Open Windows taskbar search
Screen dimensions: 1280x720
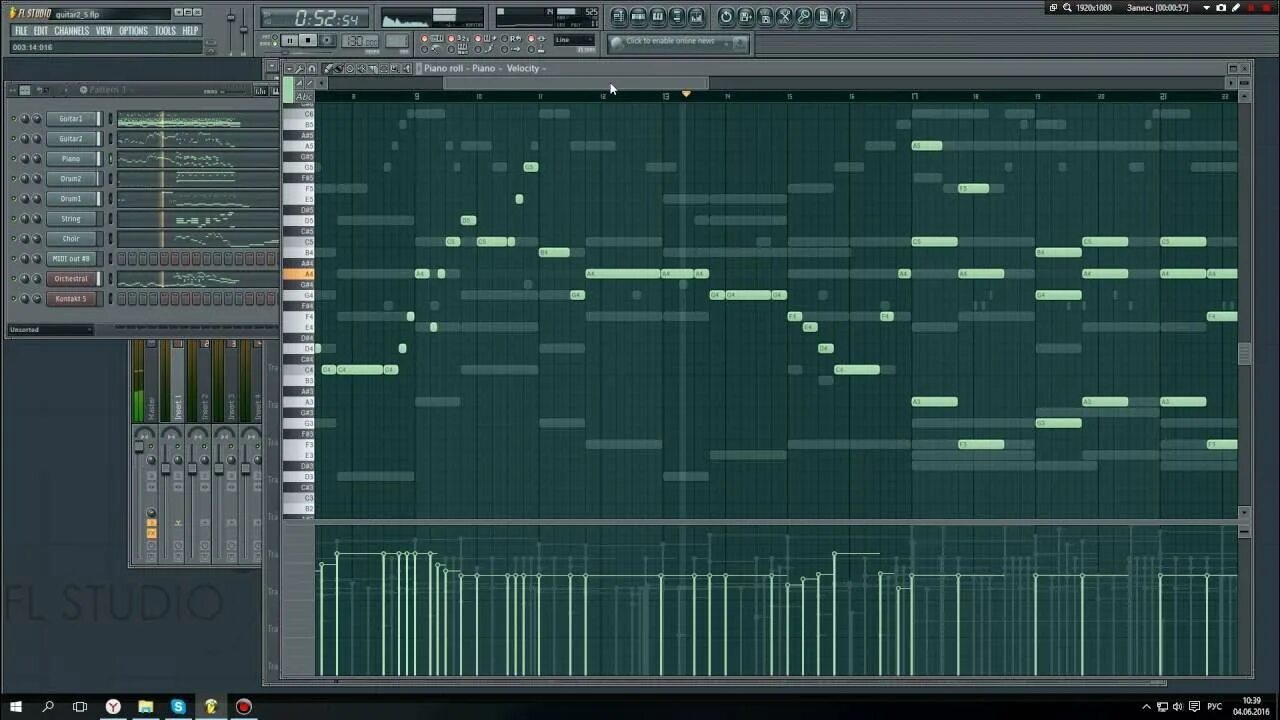coord(48,707)
